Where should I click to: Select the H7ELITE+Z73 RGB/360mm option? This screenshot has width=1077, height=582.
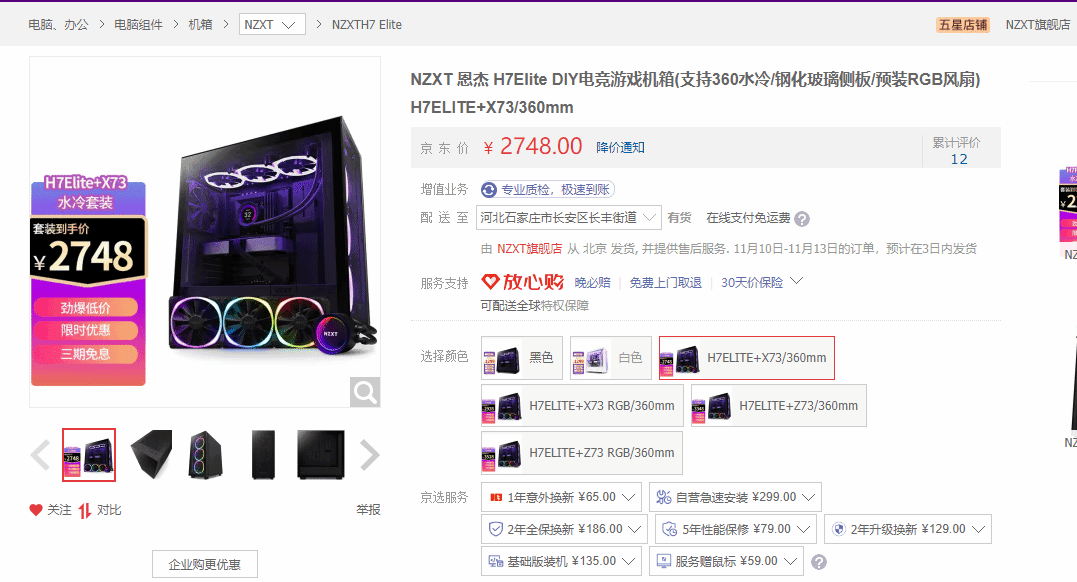[x=582, y=453]
